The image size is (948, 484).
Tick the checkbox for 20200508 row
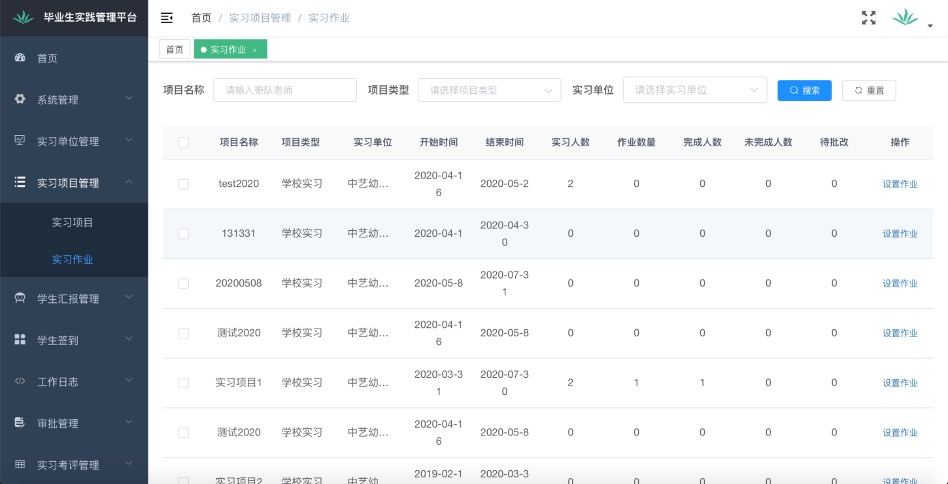click(x=183, y=284)
